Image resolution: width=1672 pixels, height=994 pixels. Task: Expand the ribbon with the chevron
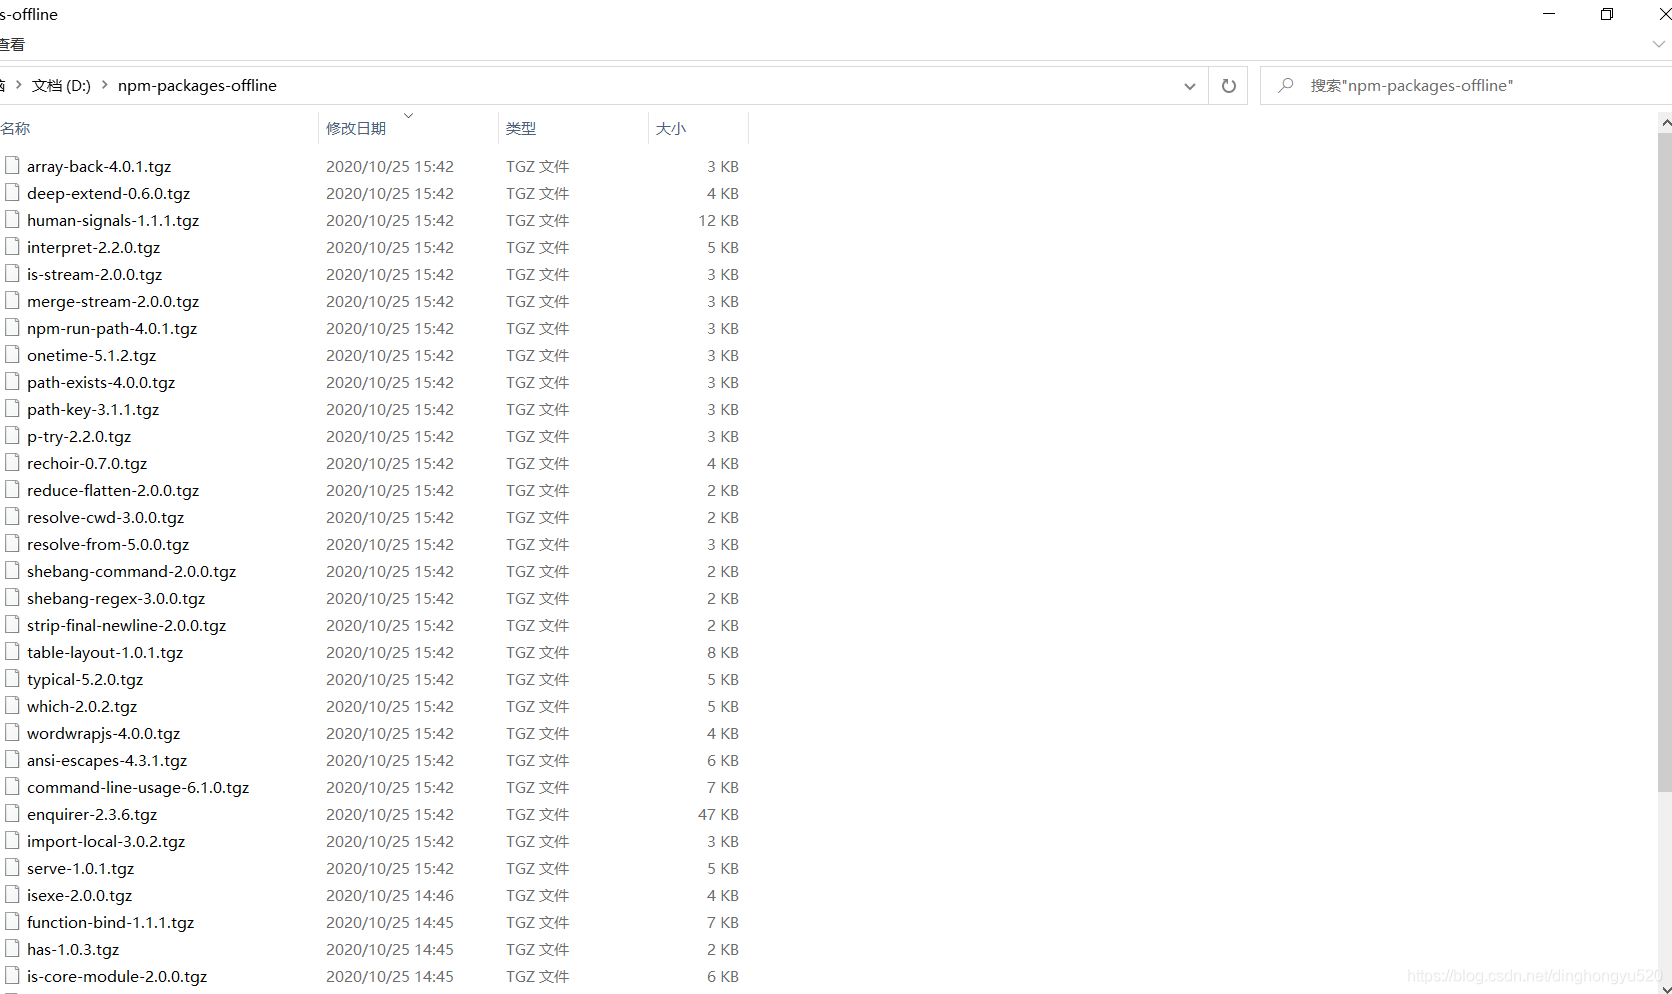point(1659,44)
